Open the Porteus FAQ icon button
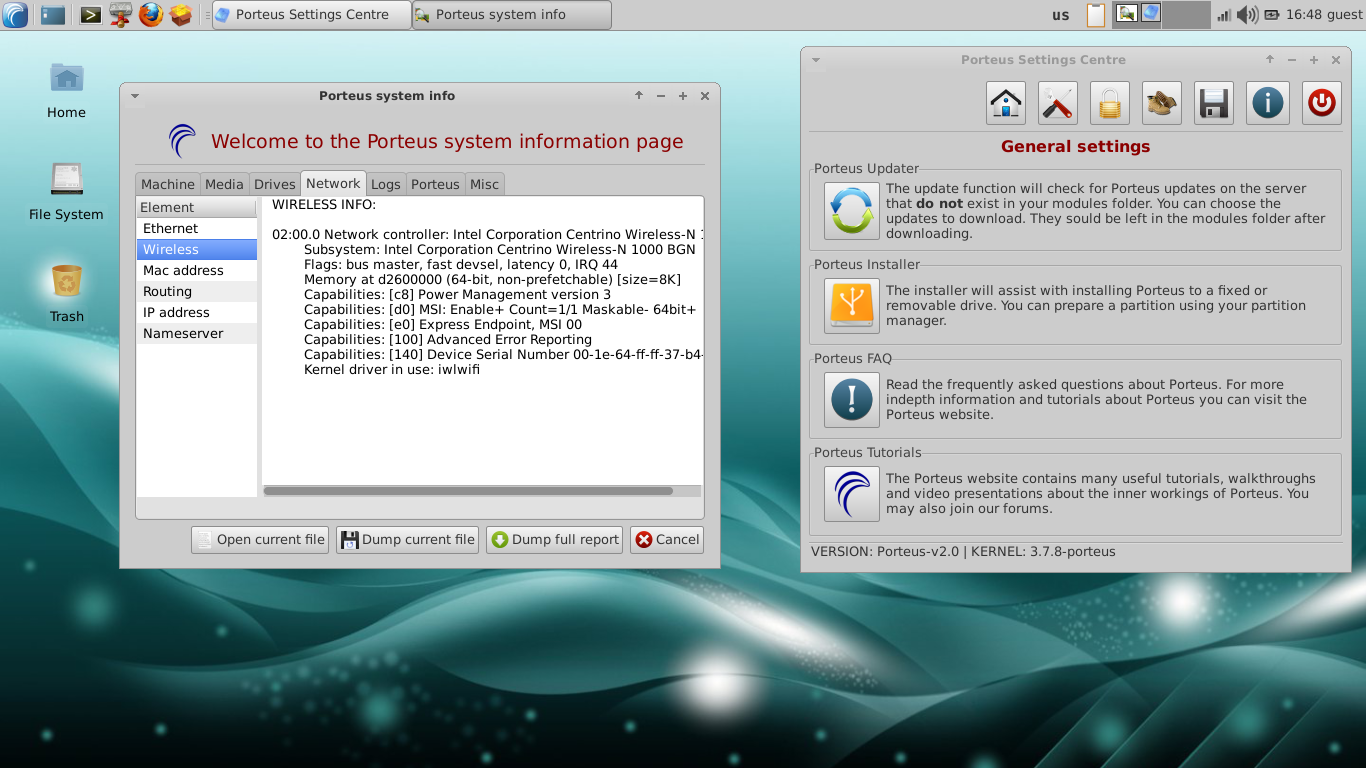This screenshot has width=1366, height=768. pyautogui.click(x=852, y=400)
